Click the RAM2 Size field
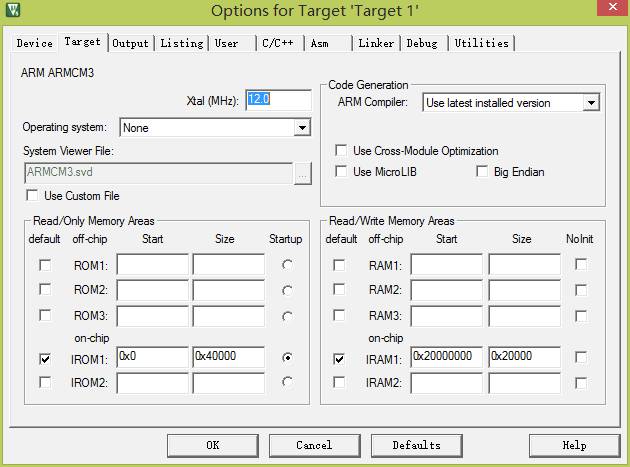The height and width of the screenshot is (467, 630). point(524,290)
